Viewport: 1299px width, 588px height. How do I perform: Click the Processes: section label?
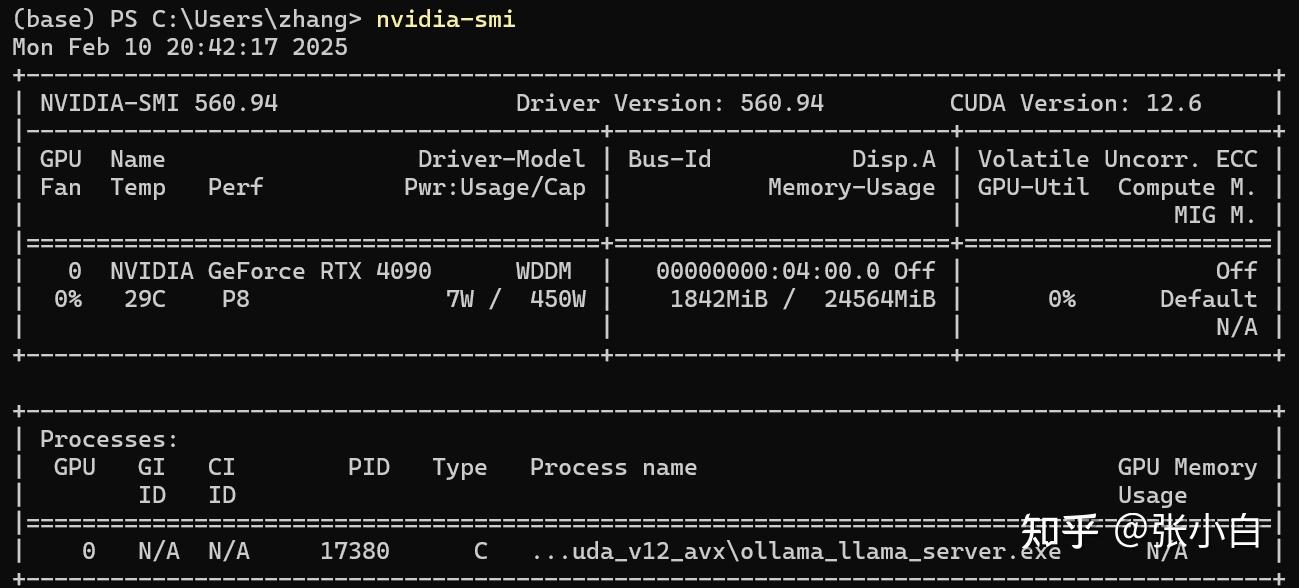point(110,439)
